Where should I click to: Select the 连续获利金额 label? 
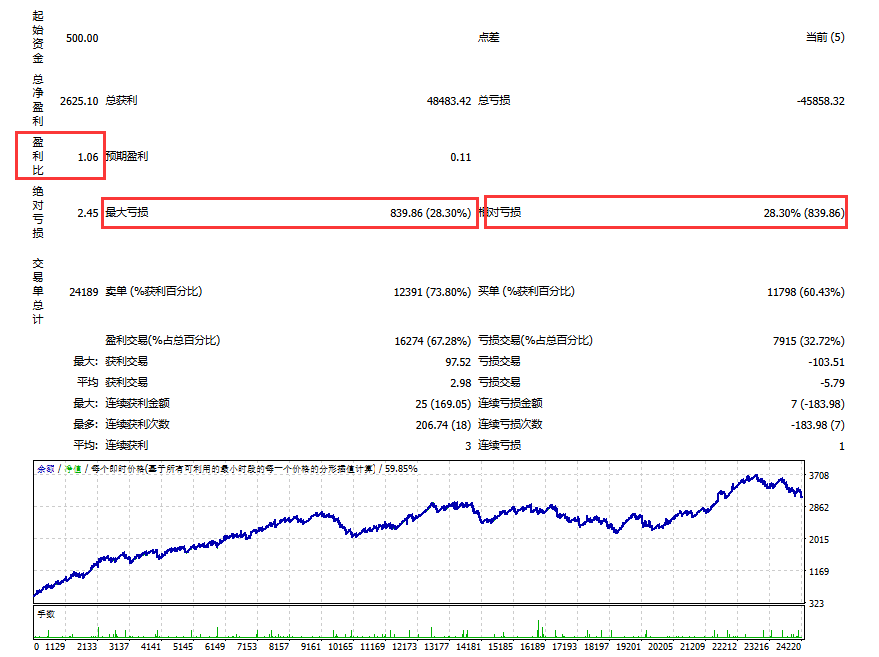coord(137,403)
